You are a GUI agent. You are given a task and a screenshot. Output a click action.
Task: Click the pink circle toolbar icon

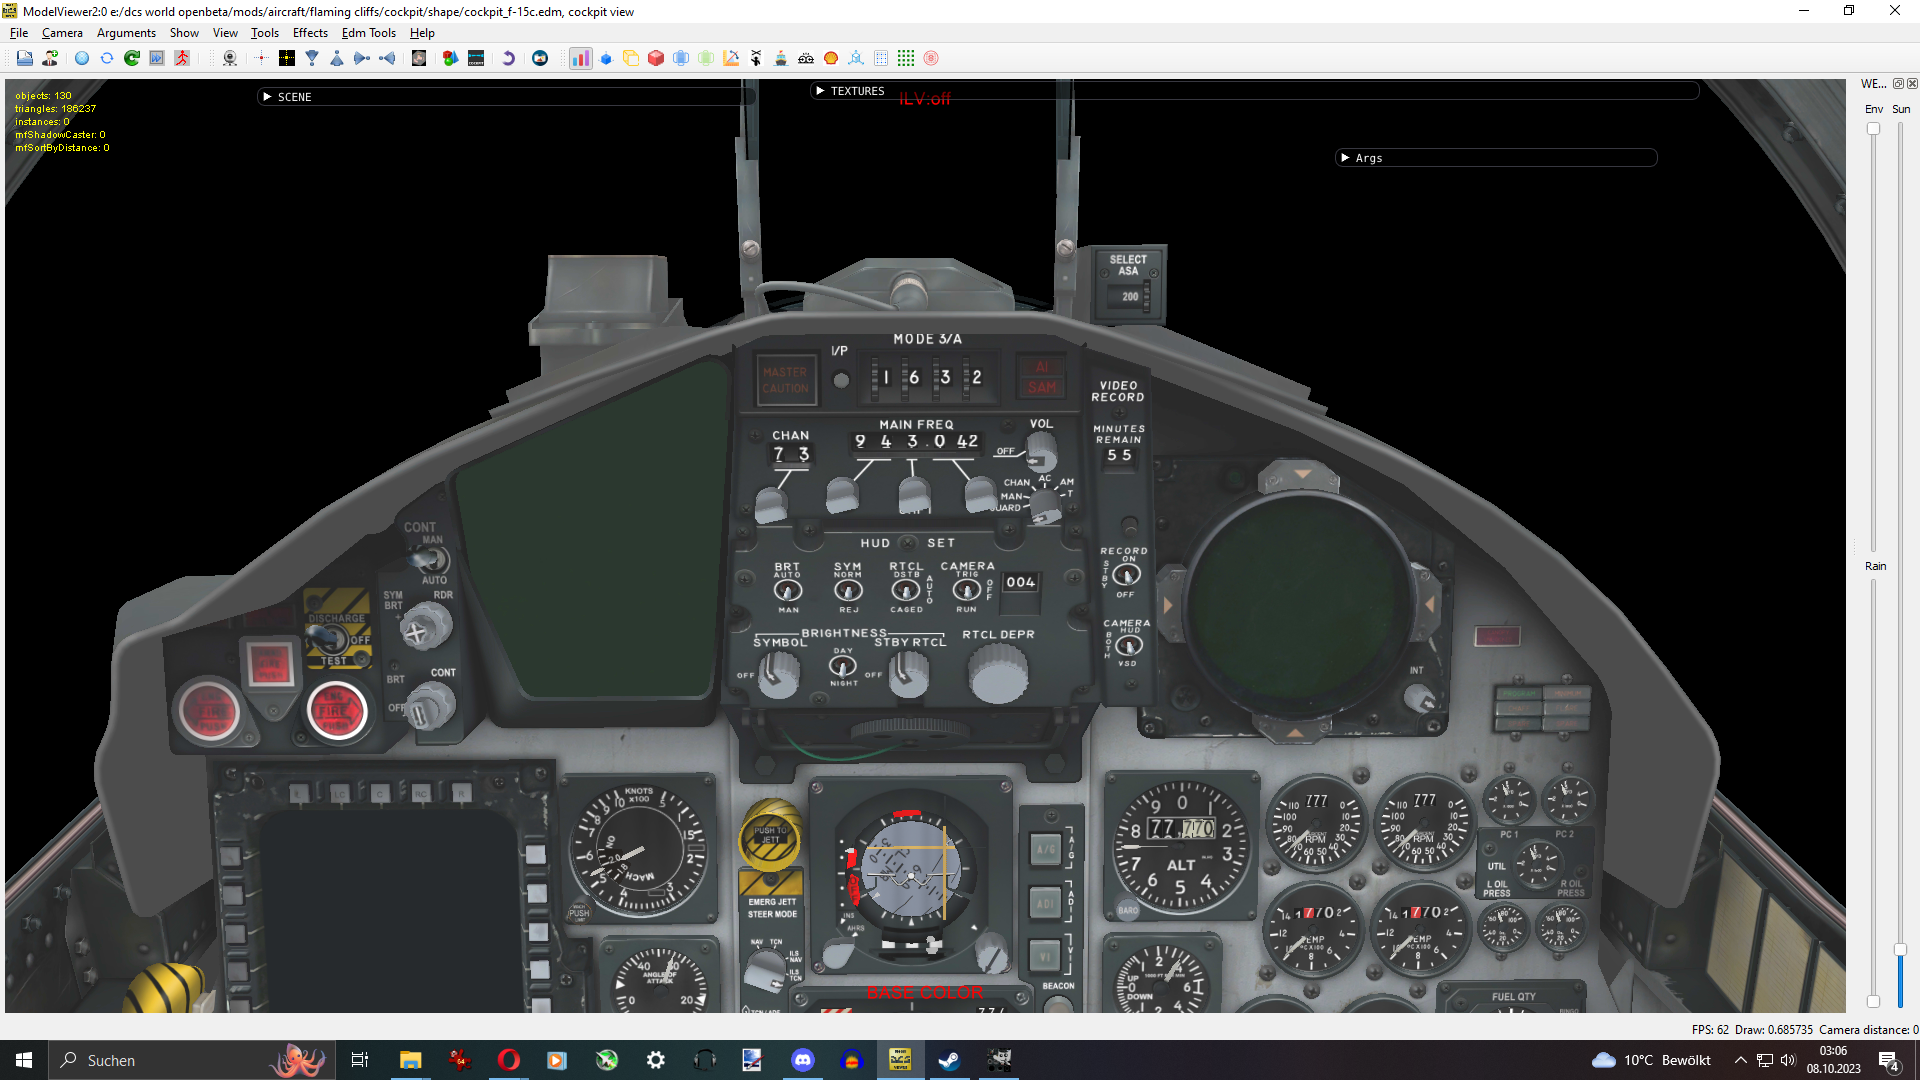[x=931, y=58]
